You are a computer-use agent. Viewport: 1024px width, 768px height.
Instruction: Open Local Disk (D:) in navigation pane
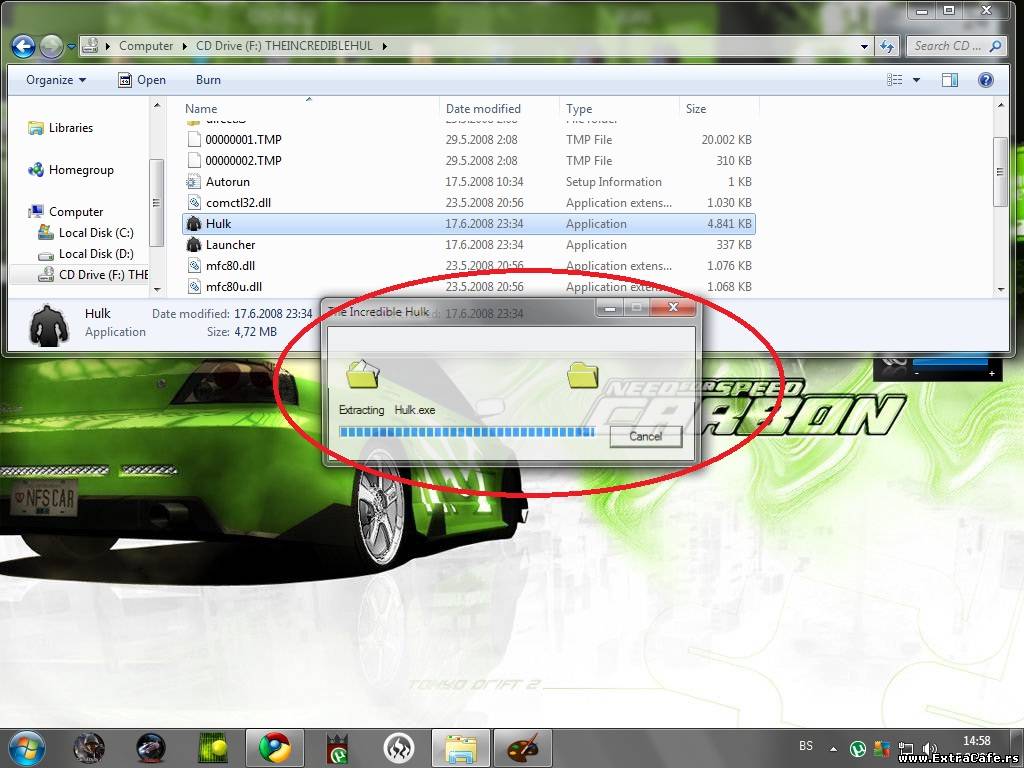(86, 253)
